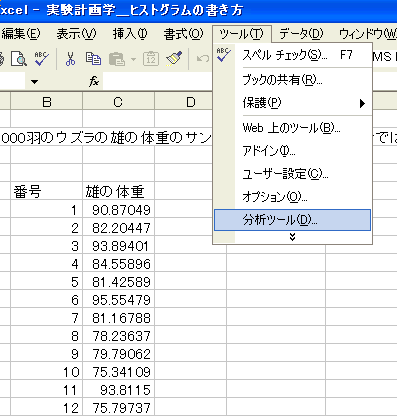The image size is (397, 416).
Task: Click the spell check toolbar icon
Action: click(42, 59)
